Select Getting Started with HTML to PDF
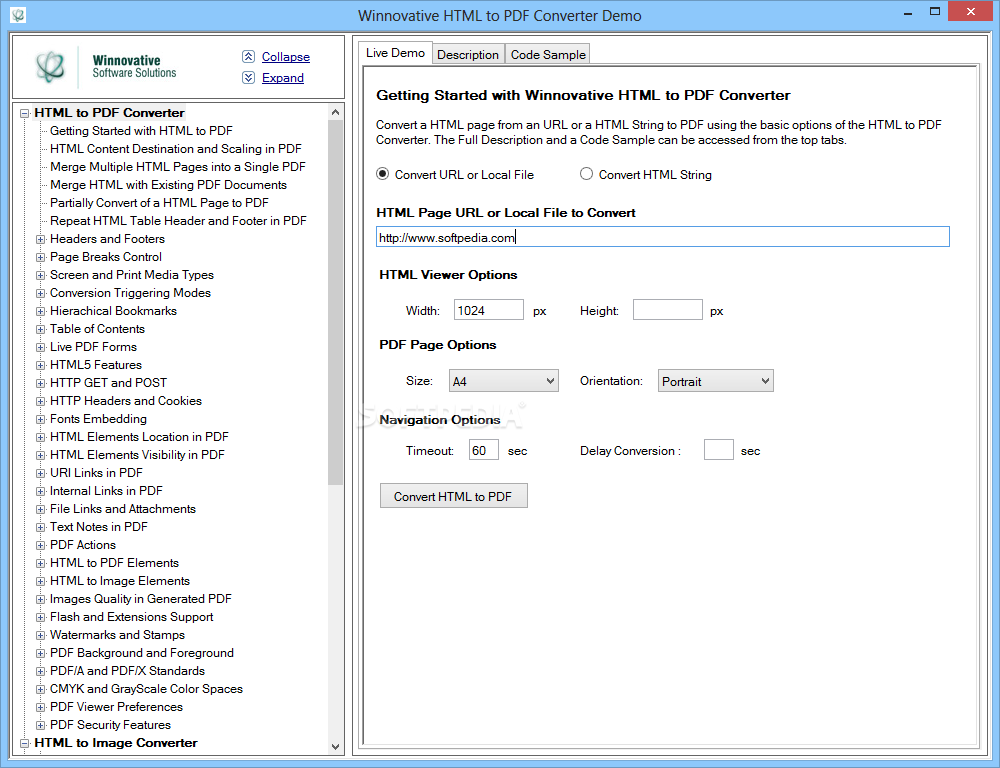 (141, 131)
